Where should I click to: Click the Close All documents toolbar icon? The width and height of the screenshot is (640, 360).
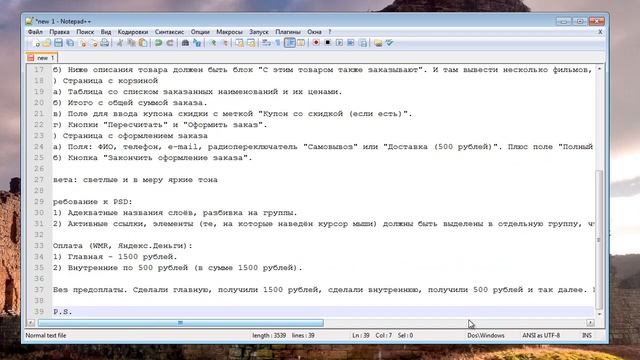(94, 43)
